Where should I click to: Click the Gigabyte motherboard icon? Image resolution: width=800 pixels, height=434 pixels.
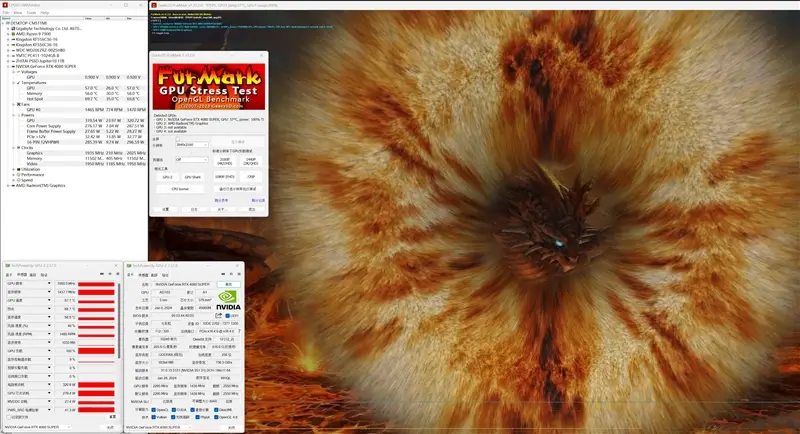(x=13, y=29)
